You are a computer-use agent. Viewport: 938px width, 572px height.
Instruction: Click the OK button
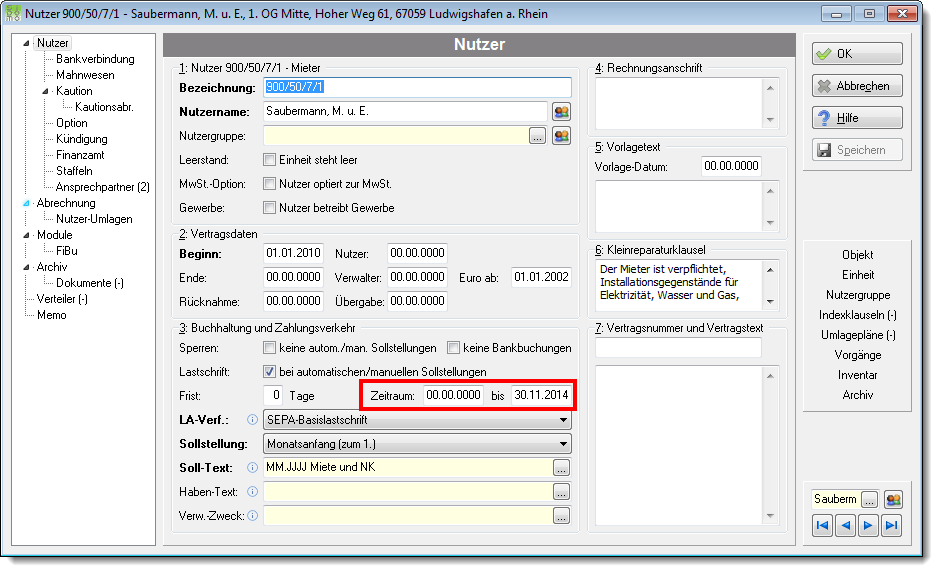coord(857,54)
